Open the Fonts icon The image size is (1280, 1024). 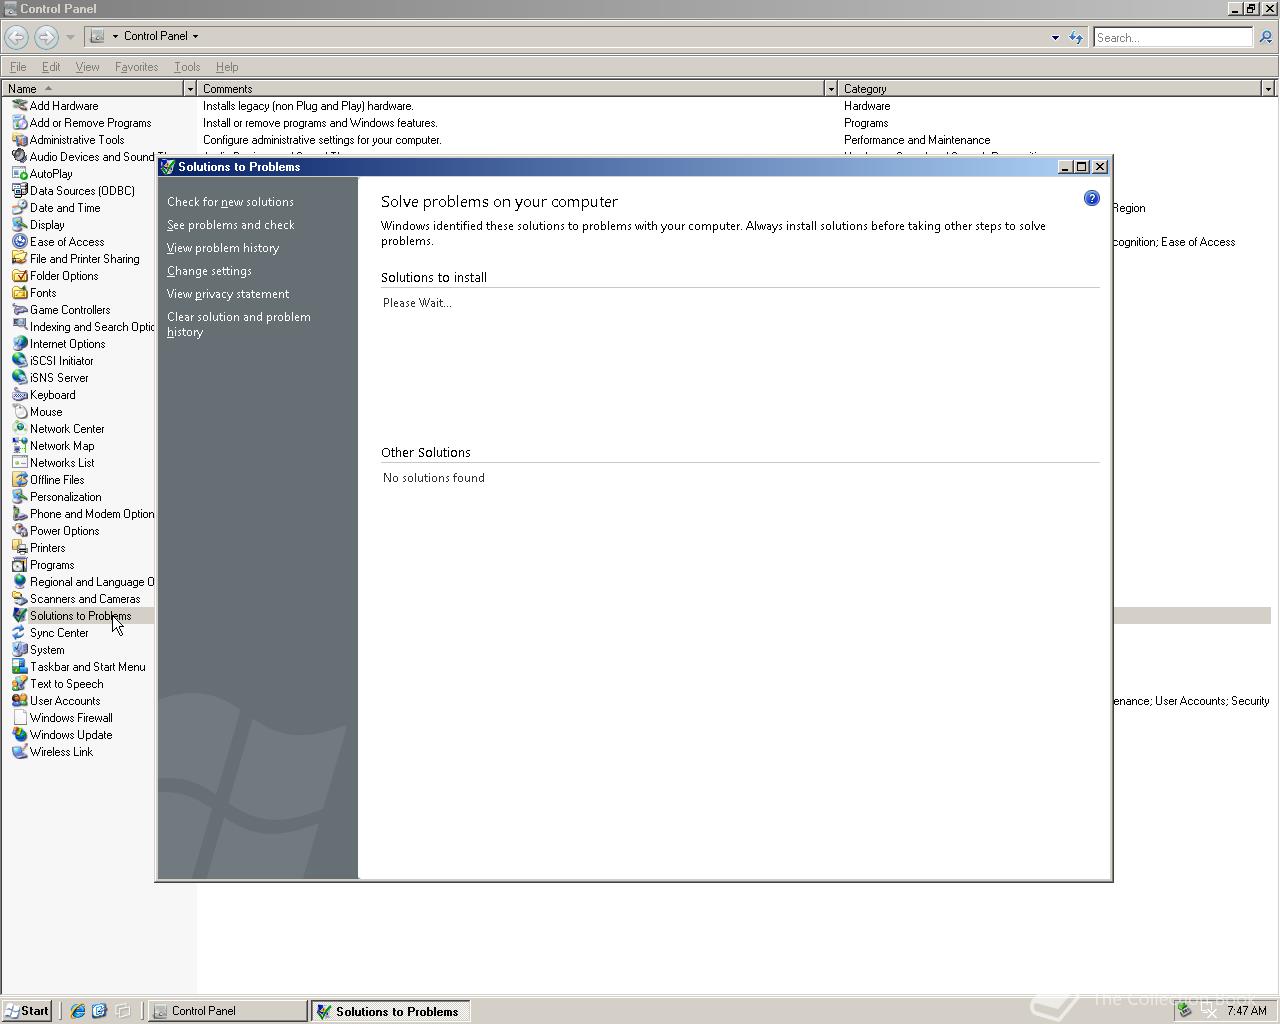click(19, 292)
